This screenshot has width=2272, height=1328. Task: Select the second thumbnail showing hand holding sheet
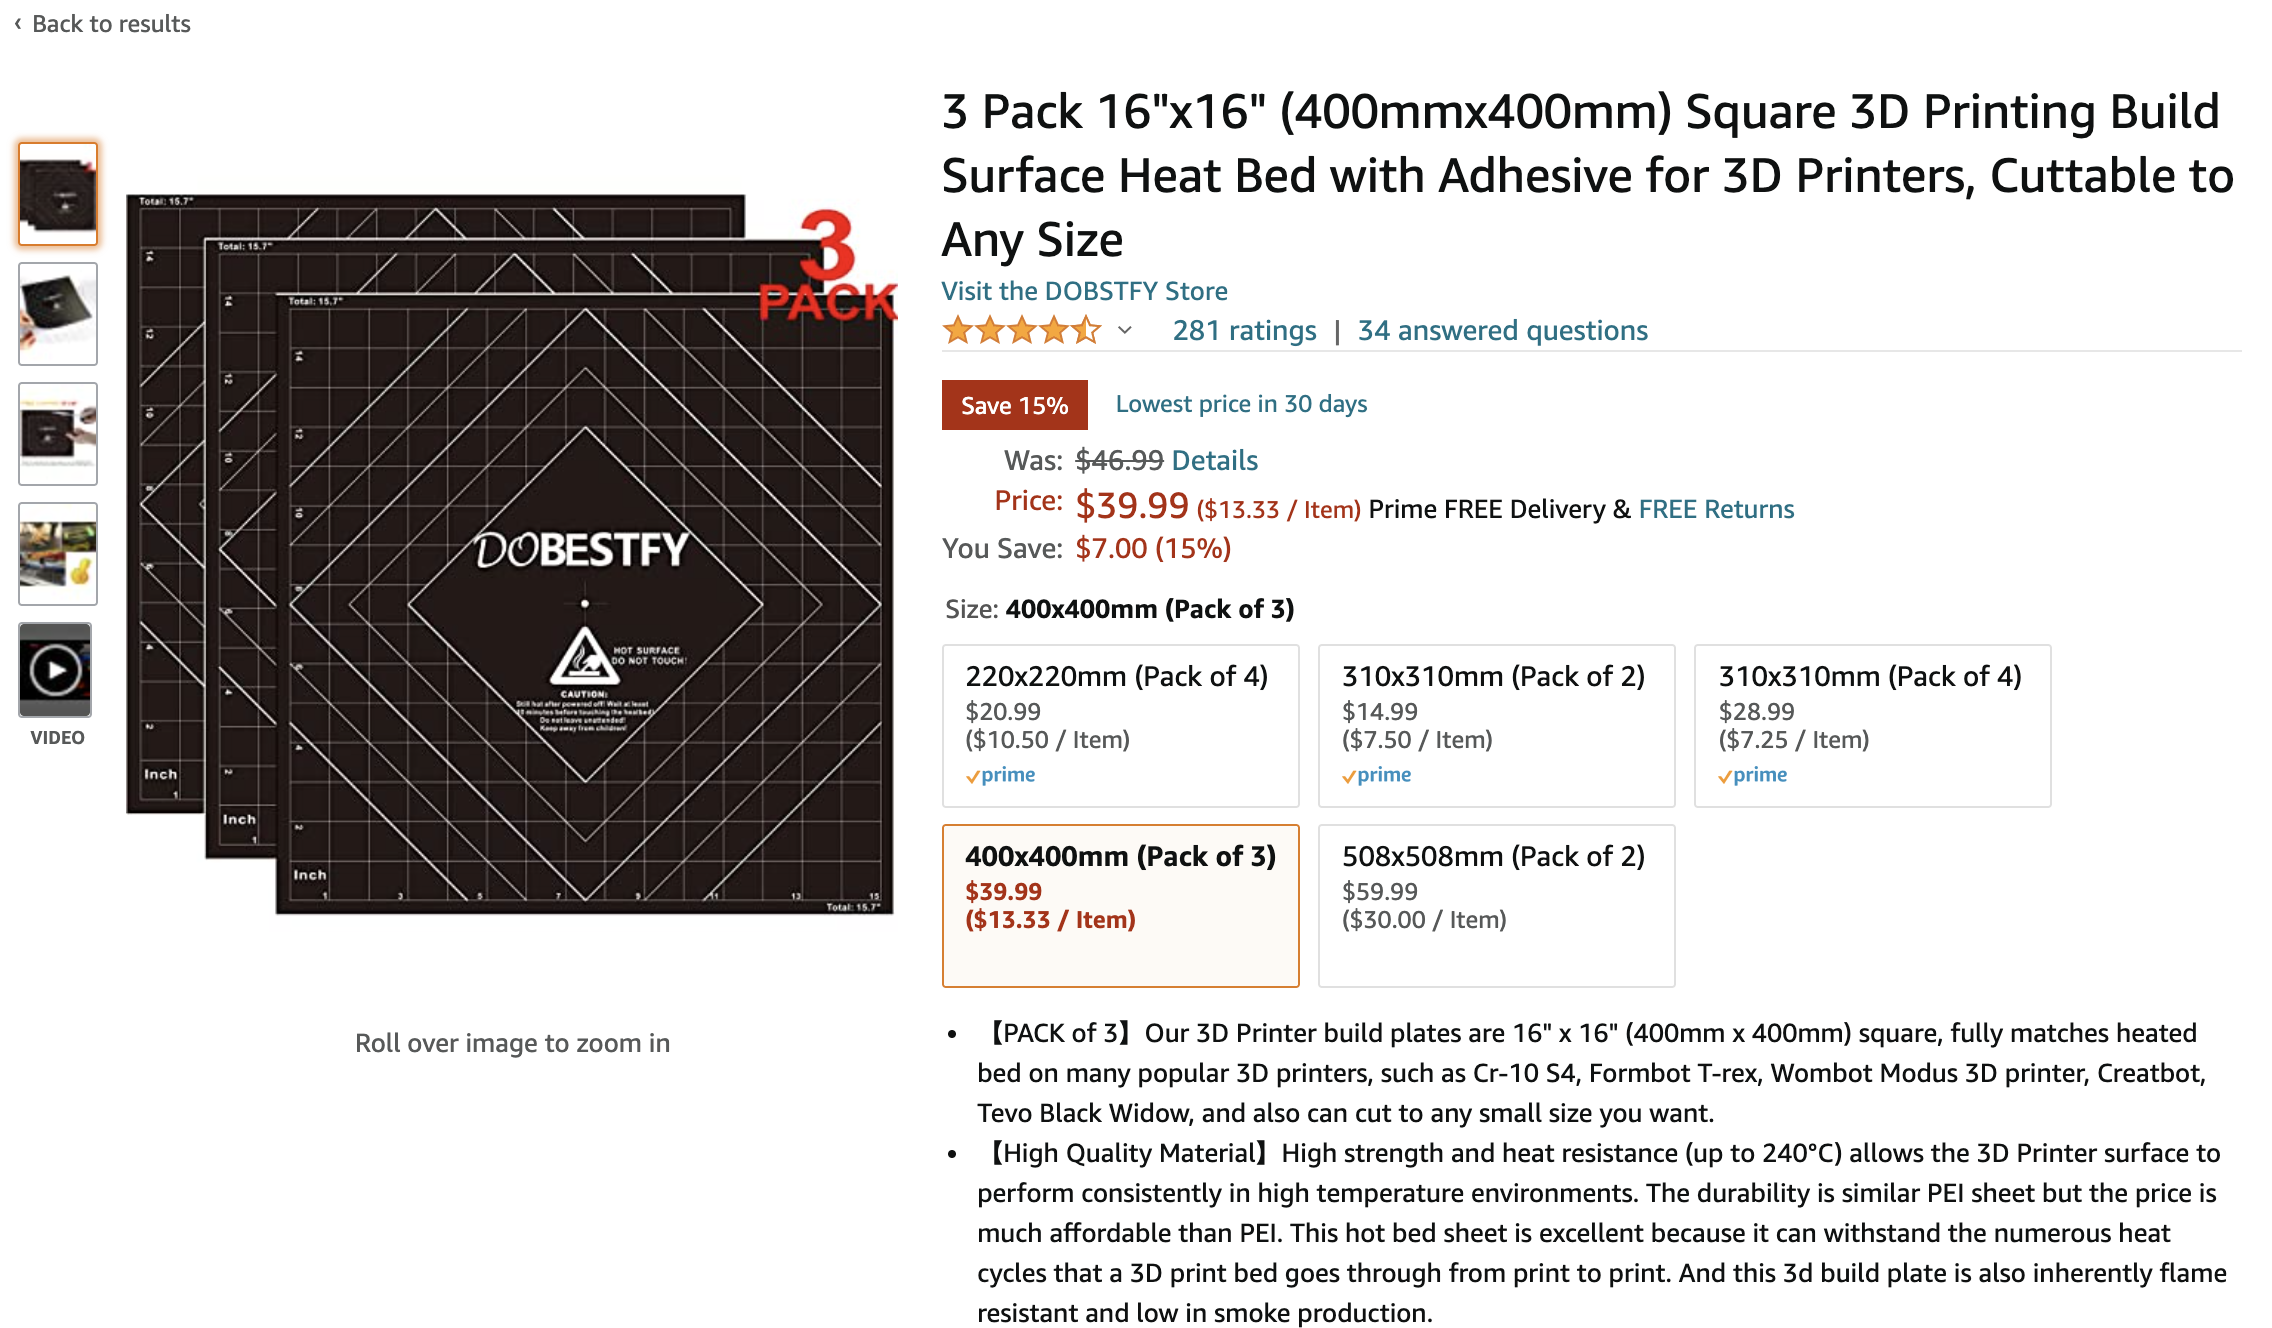coord(58,314)
